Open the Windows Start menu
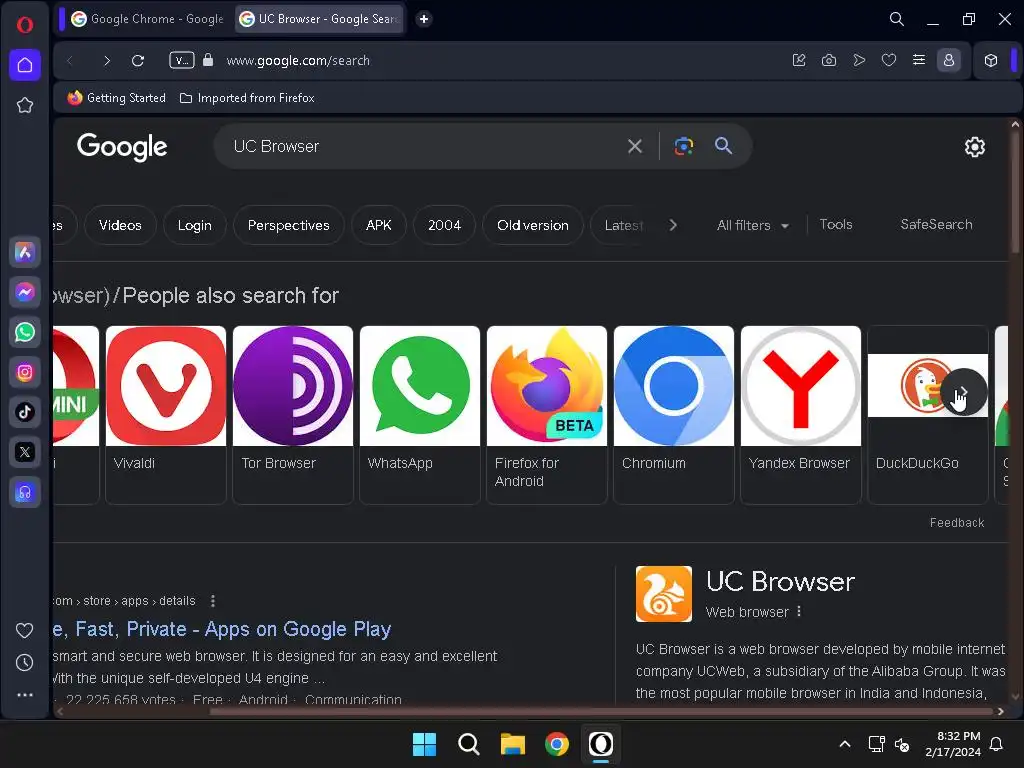 point(424,744)
